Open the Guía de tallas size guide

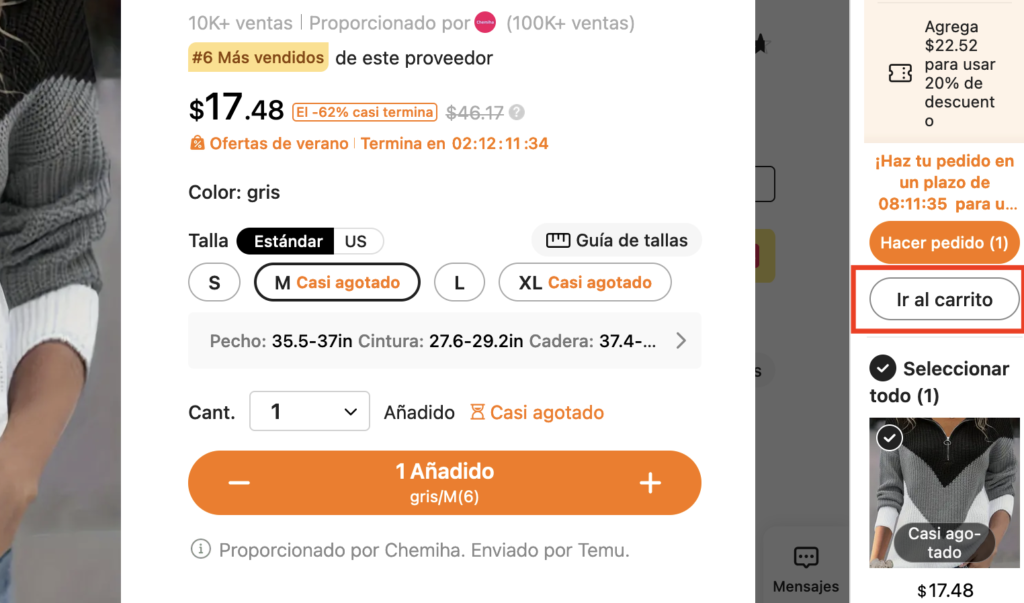point(617,240)
